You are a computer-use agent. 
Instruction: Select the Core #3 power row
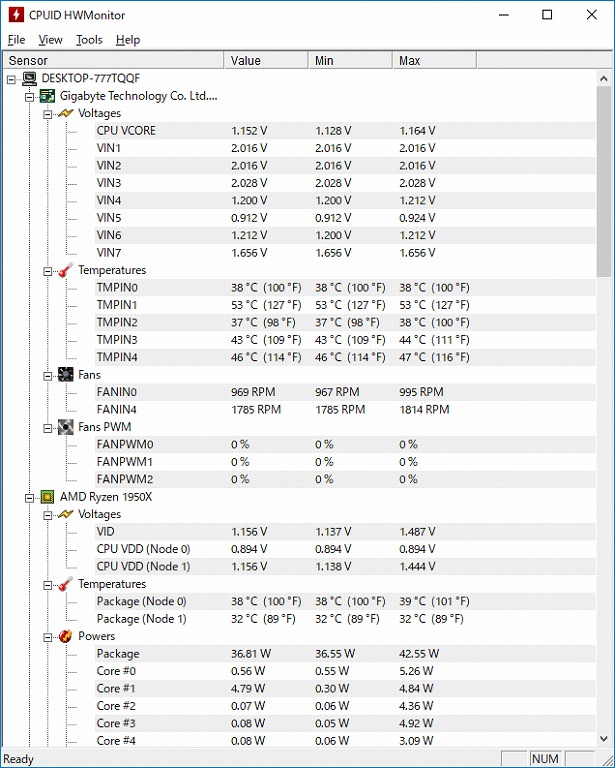pyautogui.click(x=345, y=723)
